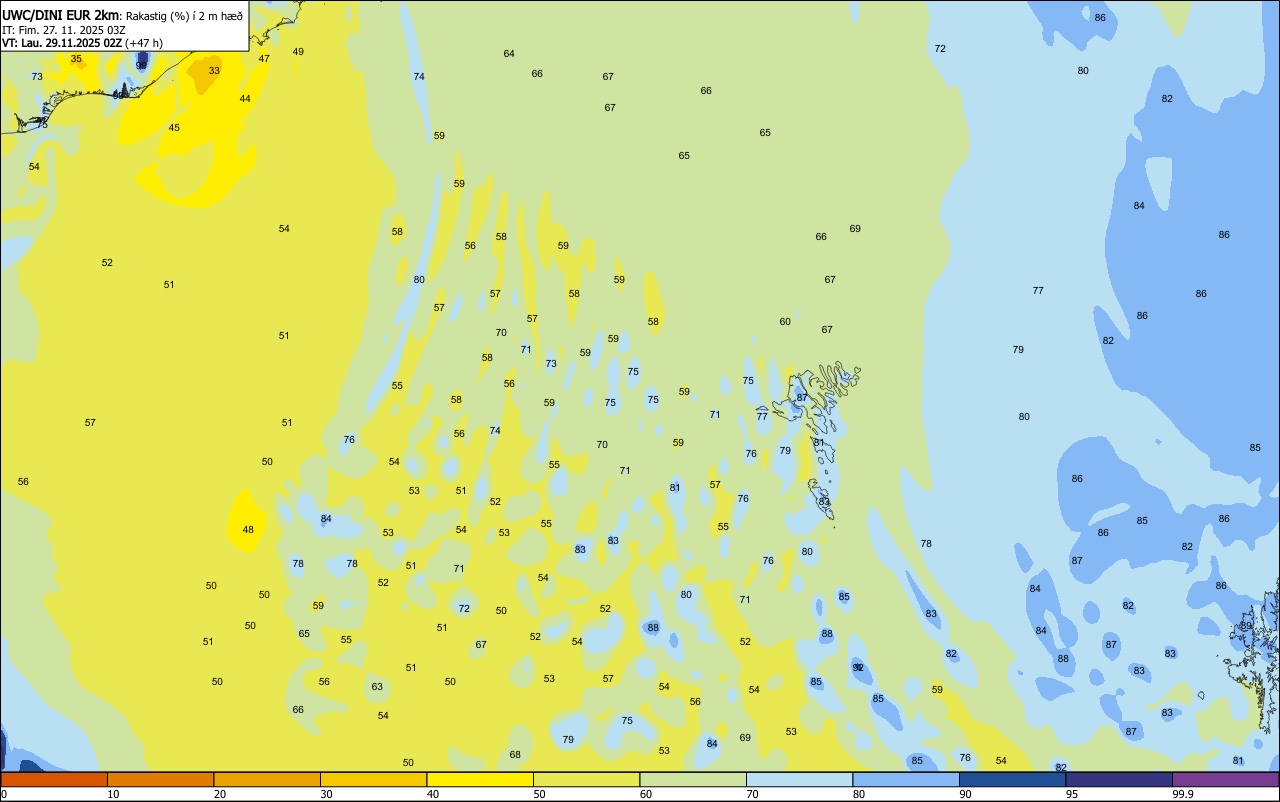The width and height of the screenshot is (1280, 802).
Task: Click the humidity value 44 on the map
Action: pyautogui.click(x=245, y=99)
